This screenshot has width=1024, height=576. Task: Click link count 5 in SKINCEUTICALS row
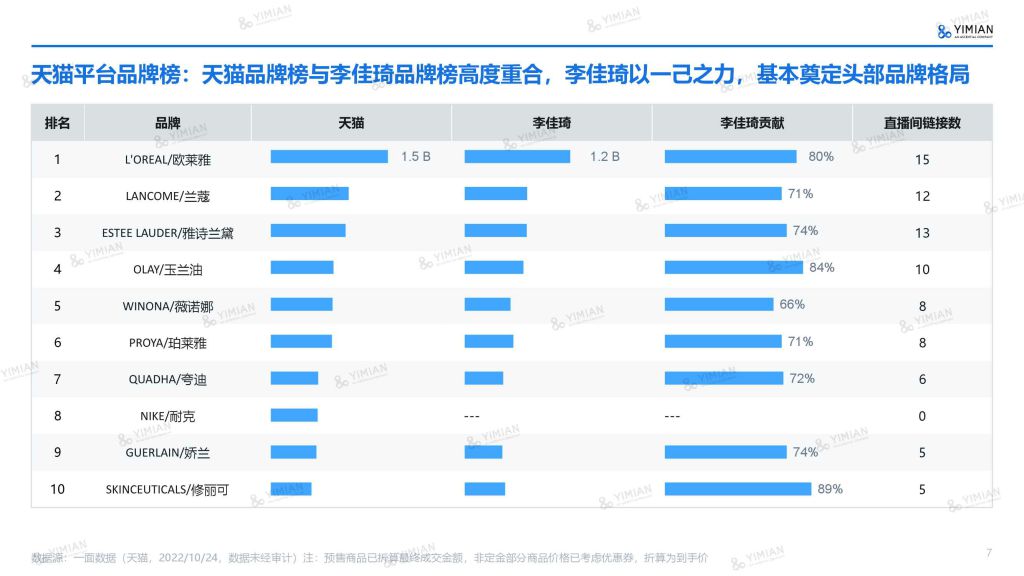(x=922, y=490)
